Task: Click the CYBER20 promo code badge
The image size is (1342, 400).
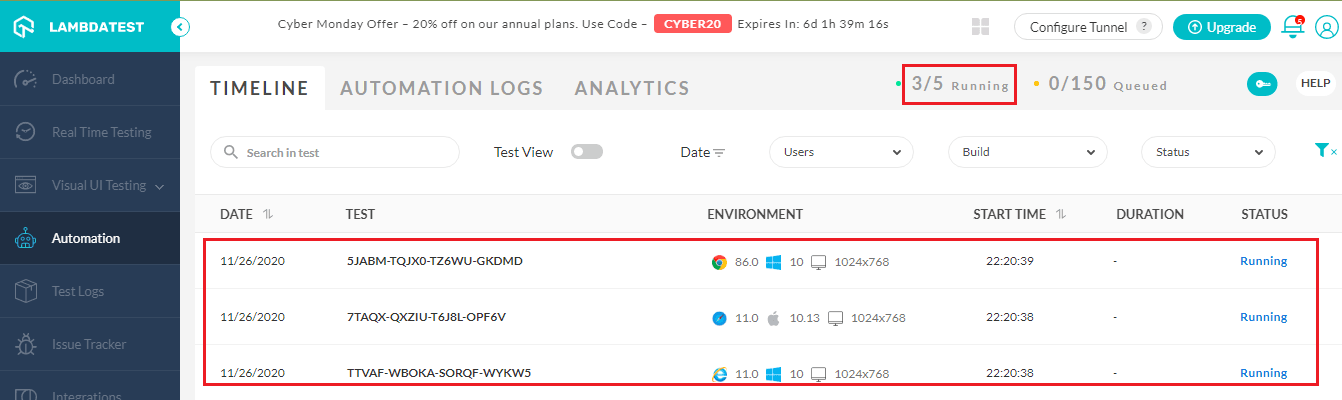Action: (693, 24)
